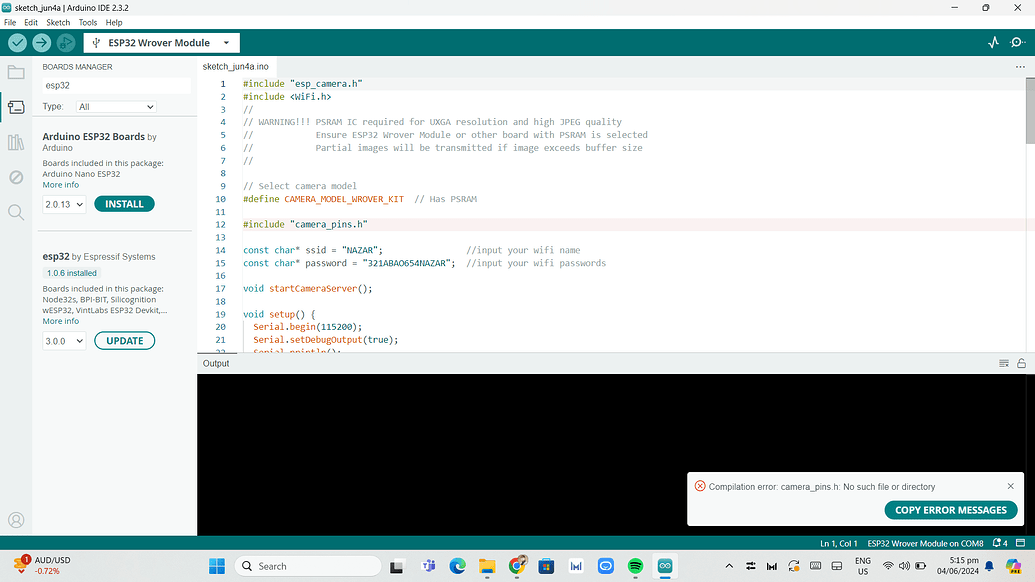Open the Library Manager in the sidebar

15,141
